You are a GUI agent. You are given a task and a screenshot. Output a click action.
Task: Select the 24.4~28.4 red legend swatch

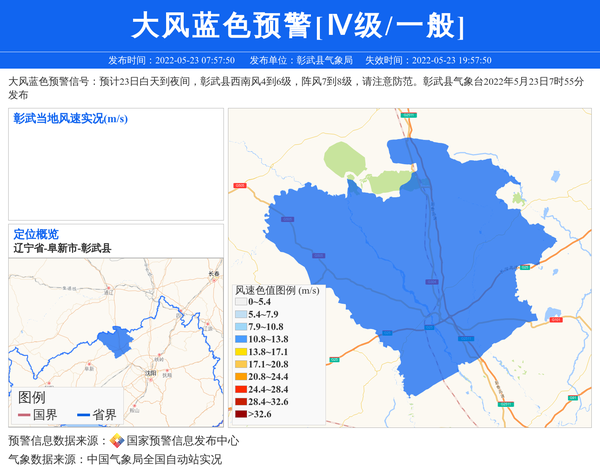pos(240,389)
